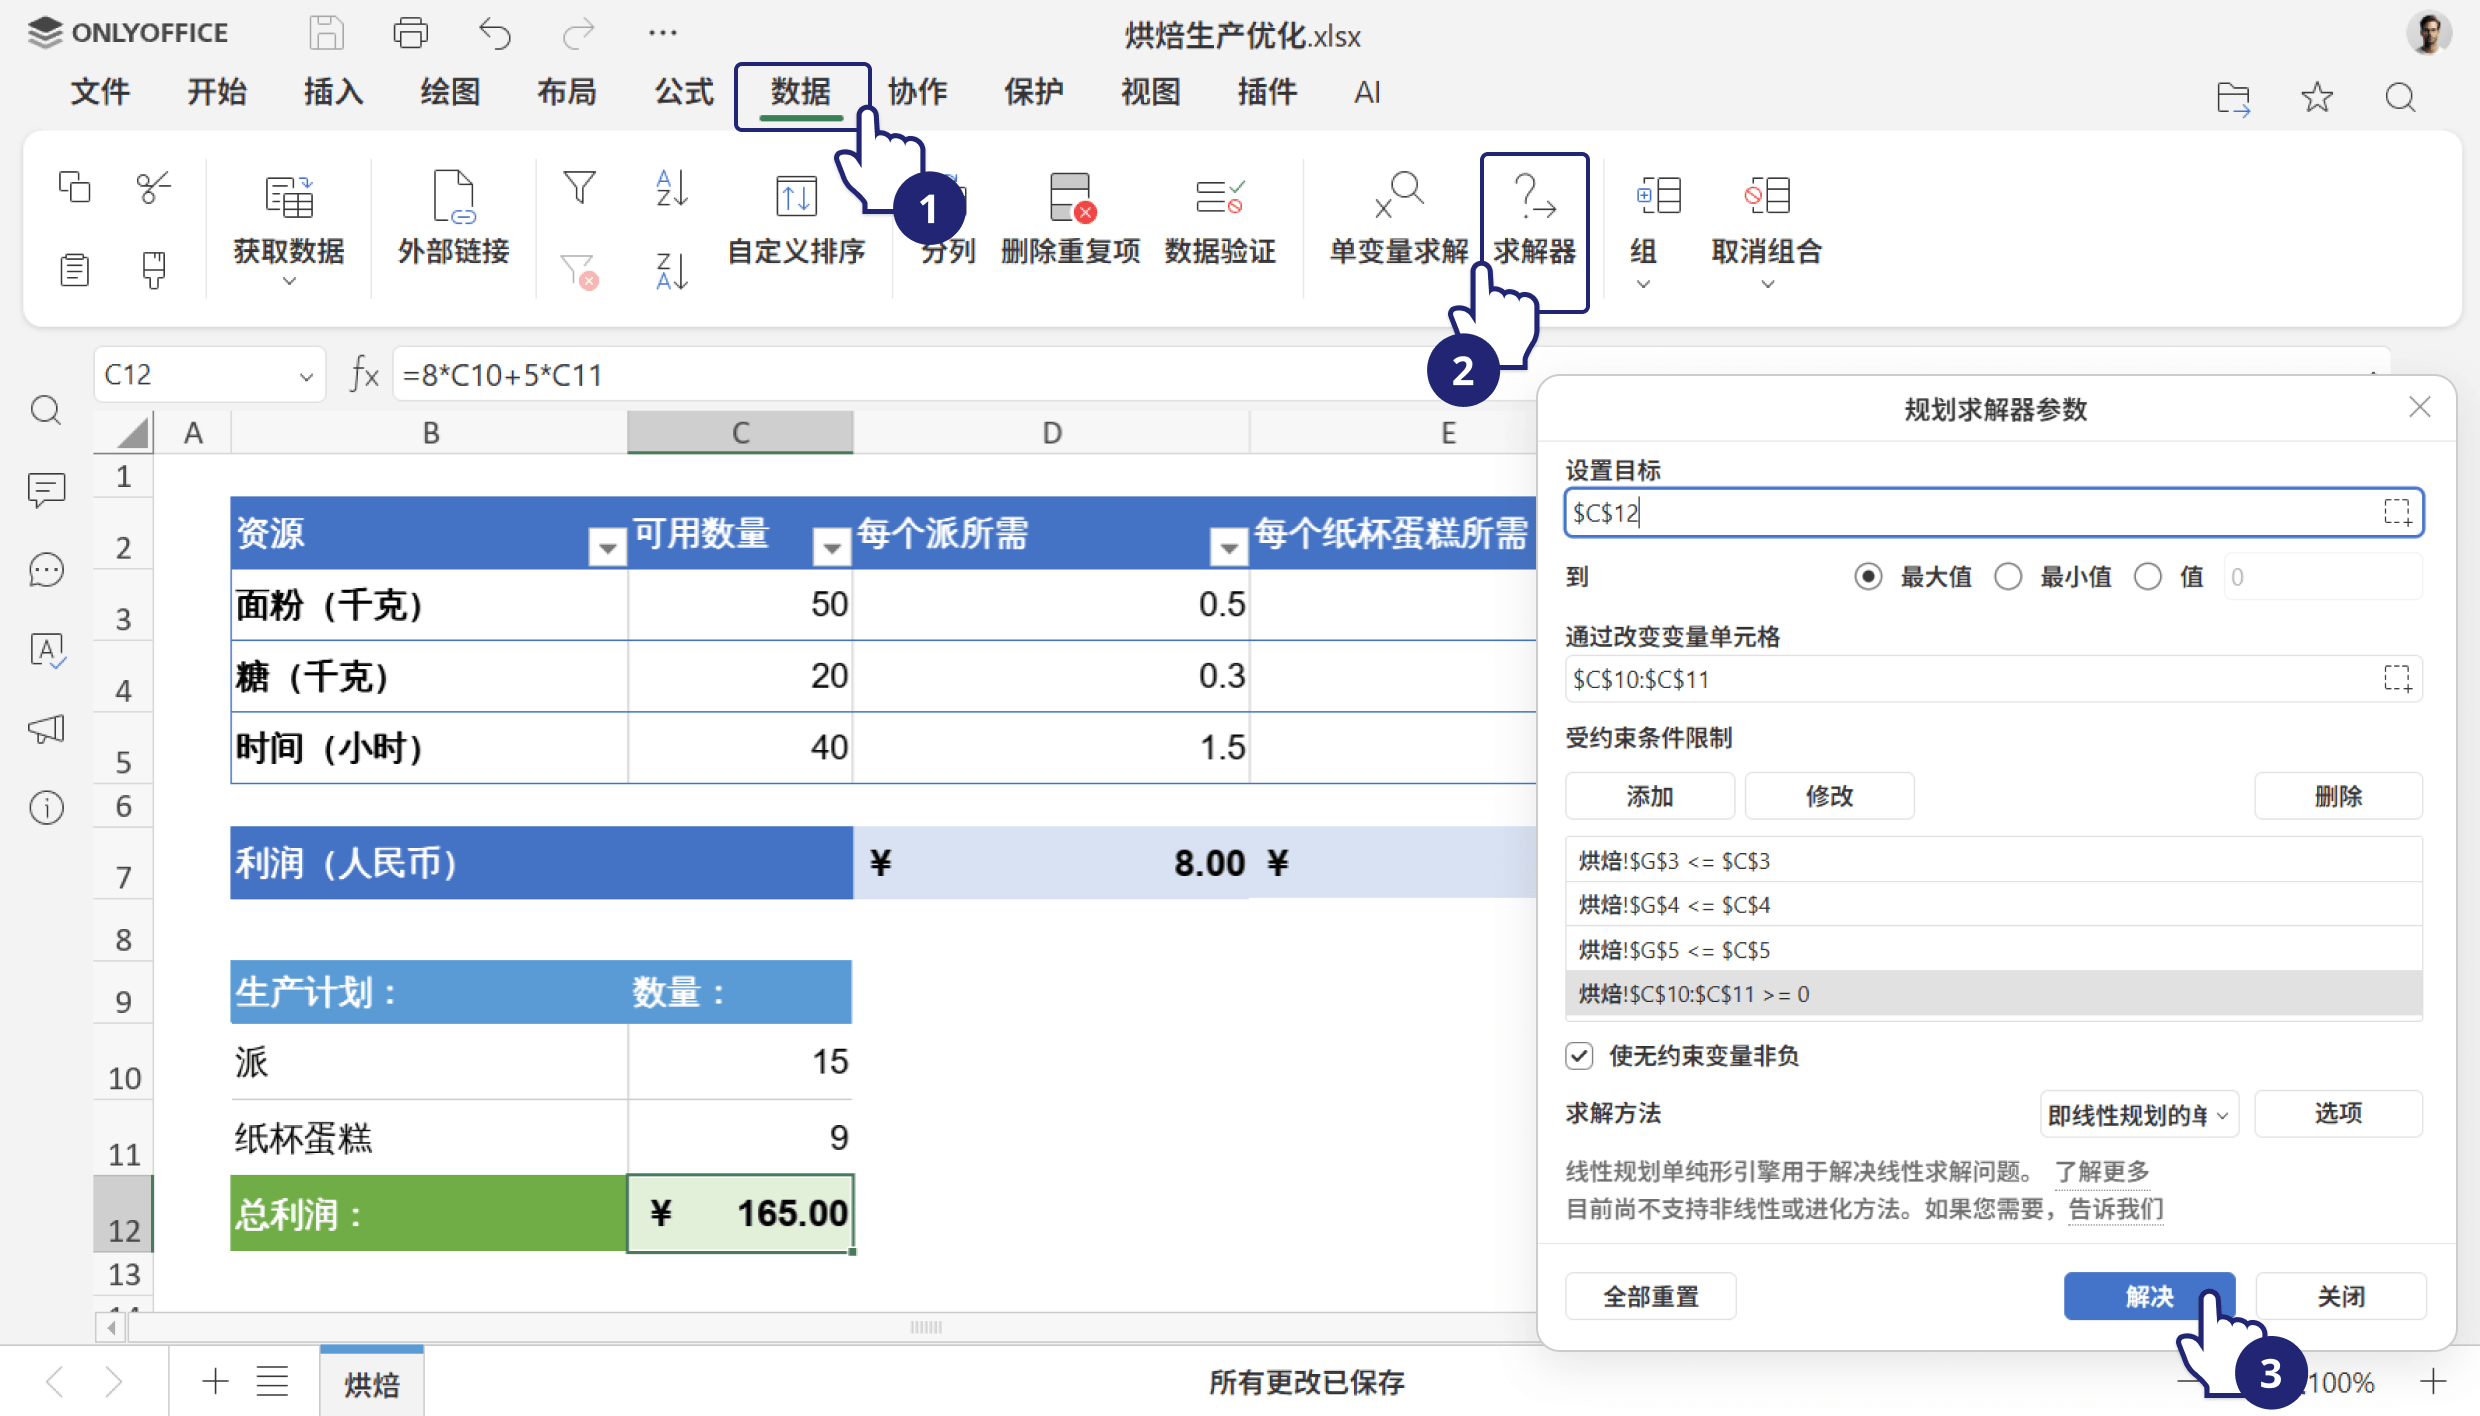Select the 最小值 (minimum) radio option
The image size is (2480, 1416).
point(2008,577)
